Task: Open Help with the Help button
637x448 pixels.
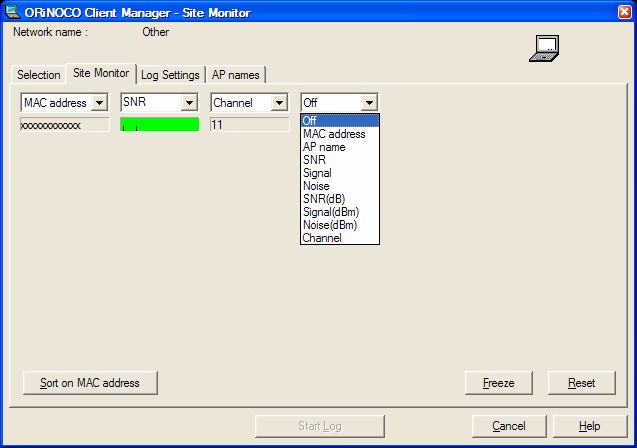Action: pyautogui.click(x=589, y=426)
